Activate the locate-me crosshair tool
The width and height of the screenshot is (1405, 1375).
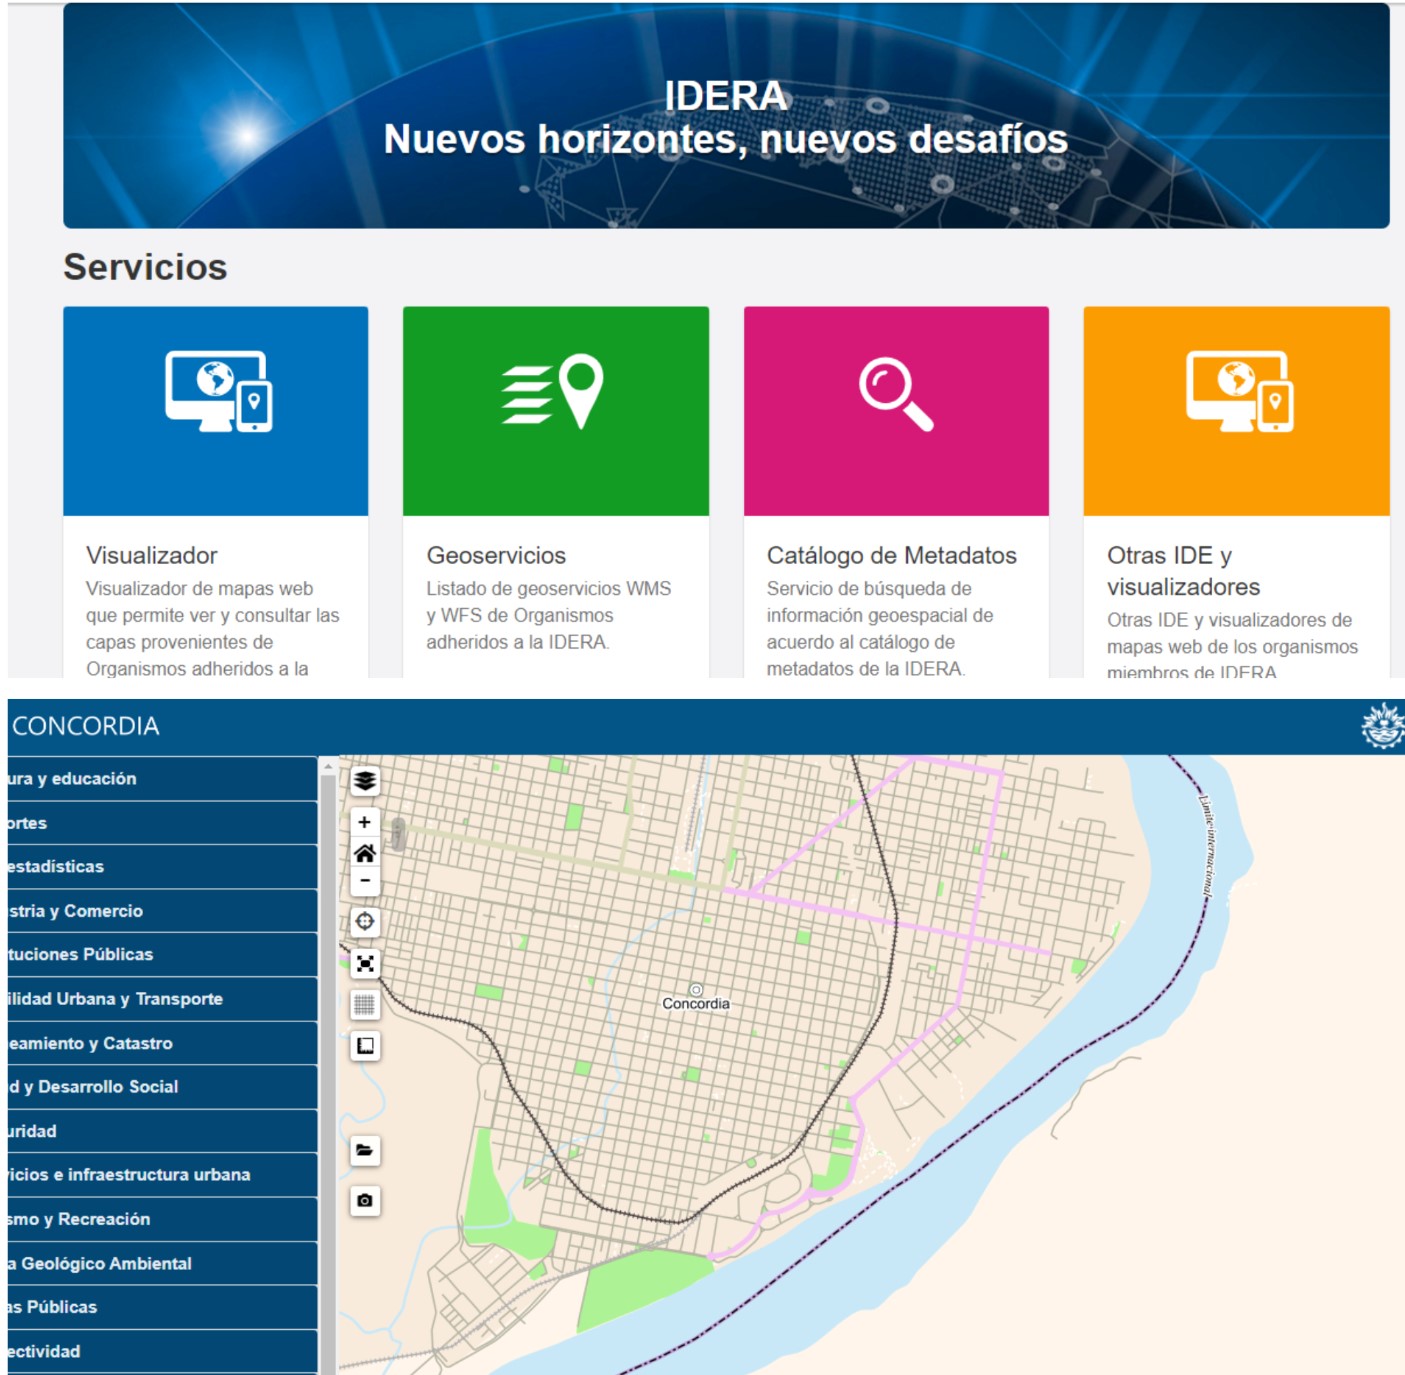365,921
